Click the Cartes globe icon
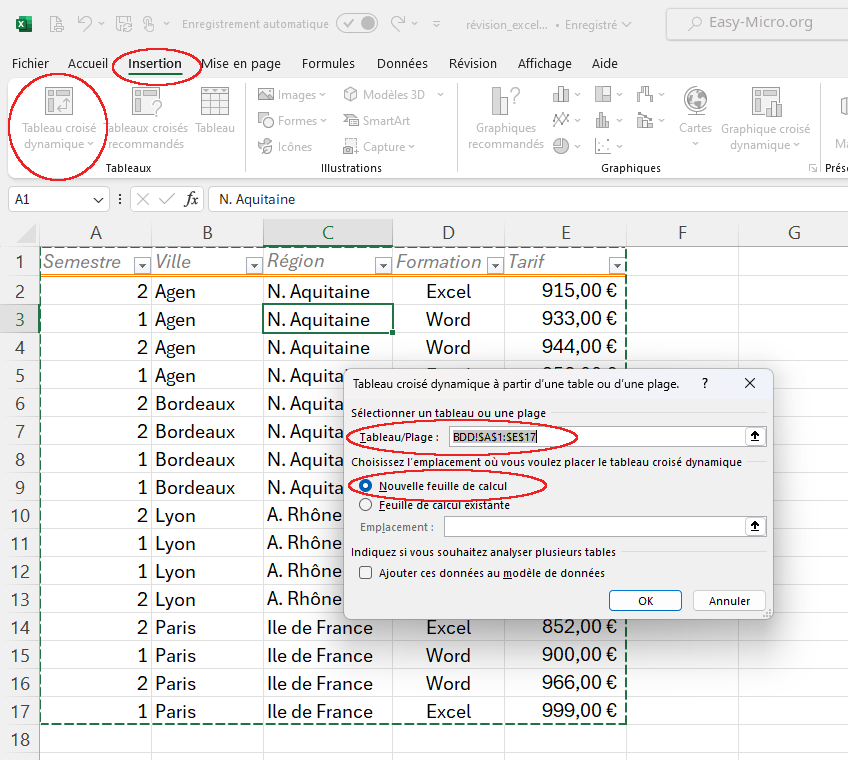The image size is (848, 760). 695,101
